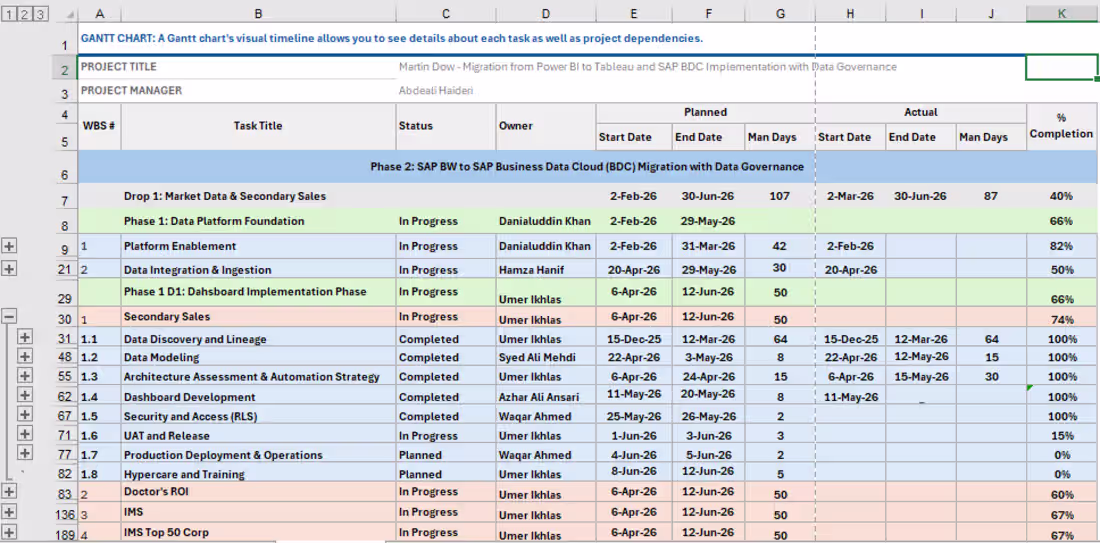Viewport: 1100px width, 543px height.
Task: Click Phase 1 D1: Dahsboard Implementation Phase cell
Action: pyautogui.click(x=258, y=293)
